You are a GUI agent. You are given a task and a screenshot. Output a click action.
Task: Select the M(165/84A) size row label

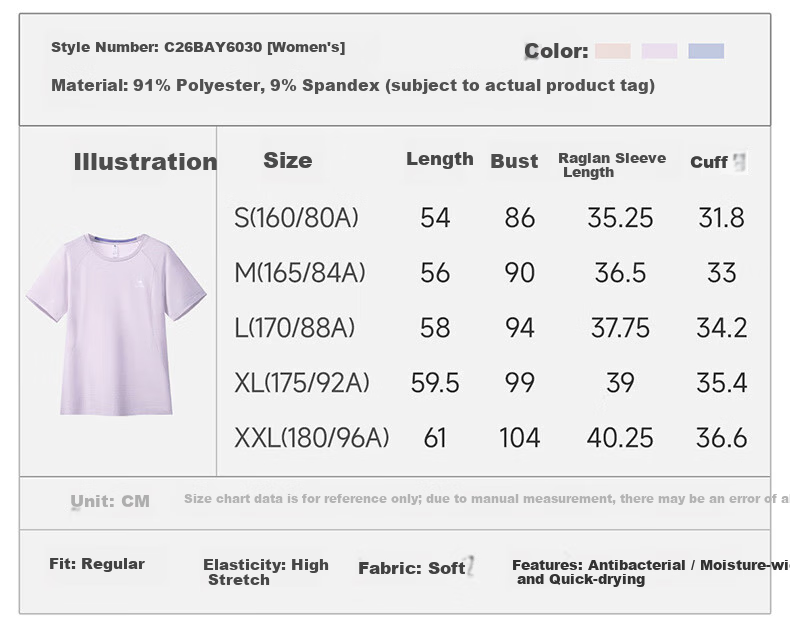pyautogui.click(x=300, y=273)
